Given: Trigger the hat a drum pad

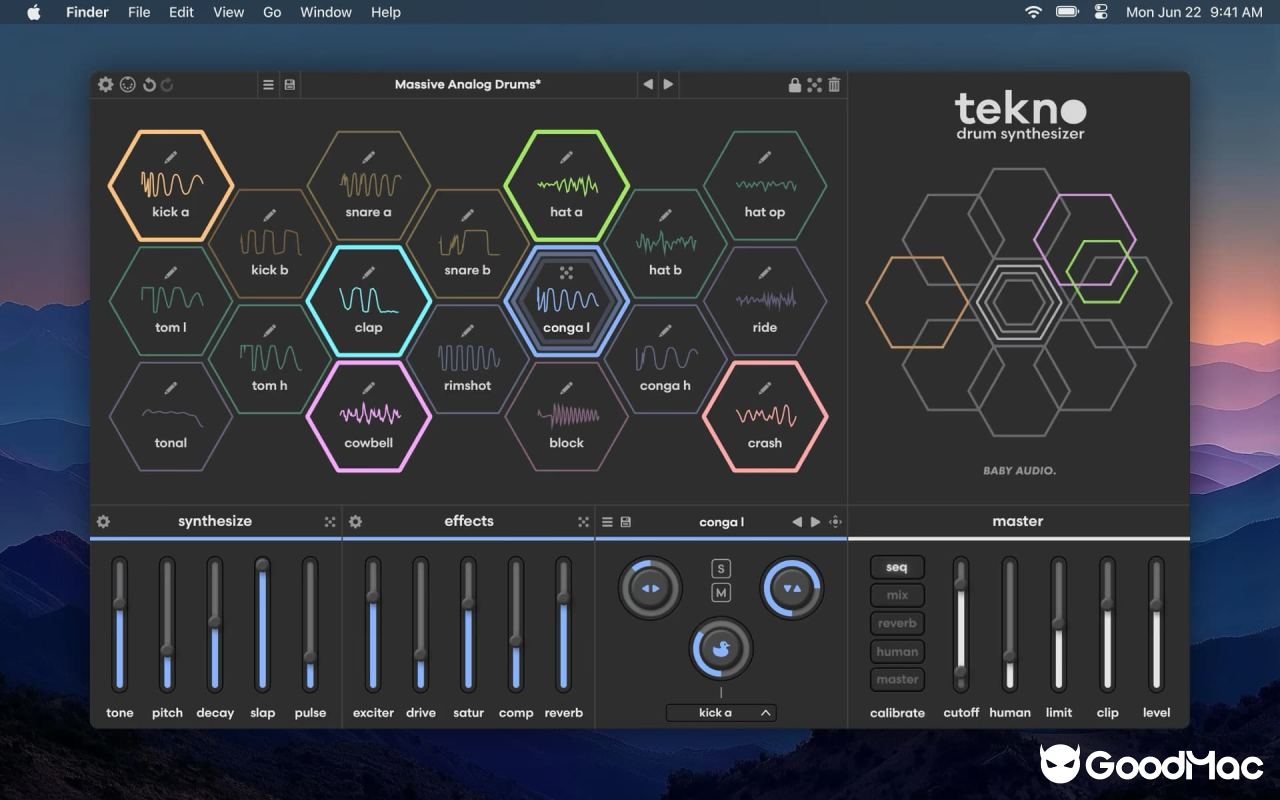Looking at the screenshot, I should click(x=566, y=185).
